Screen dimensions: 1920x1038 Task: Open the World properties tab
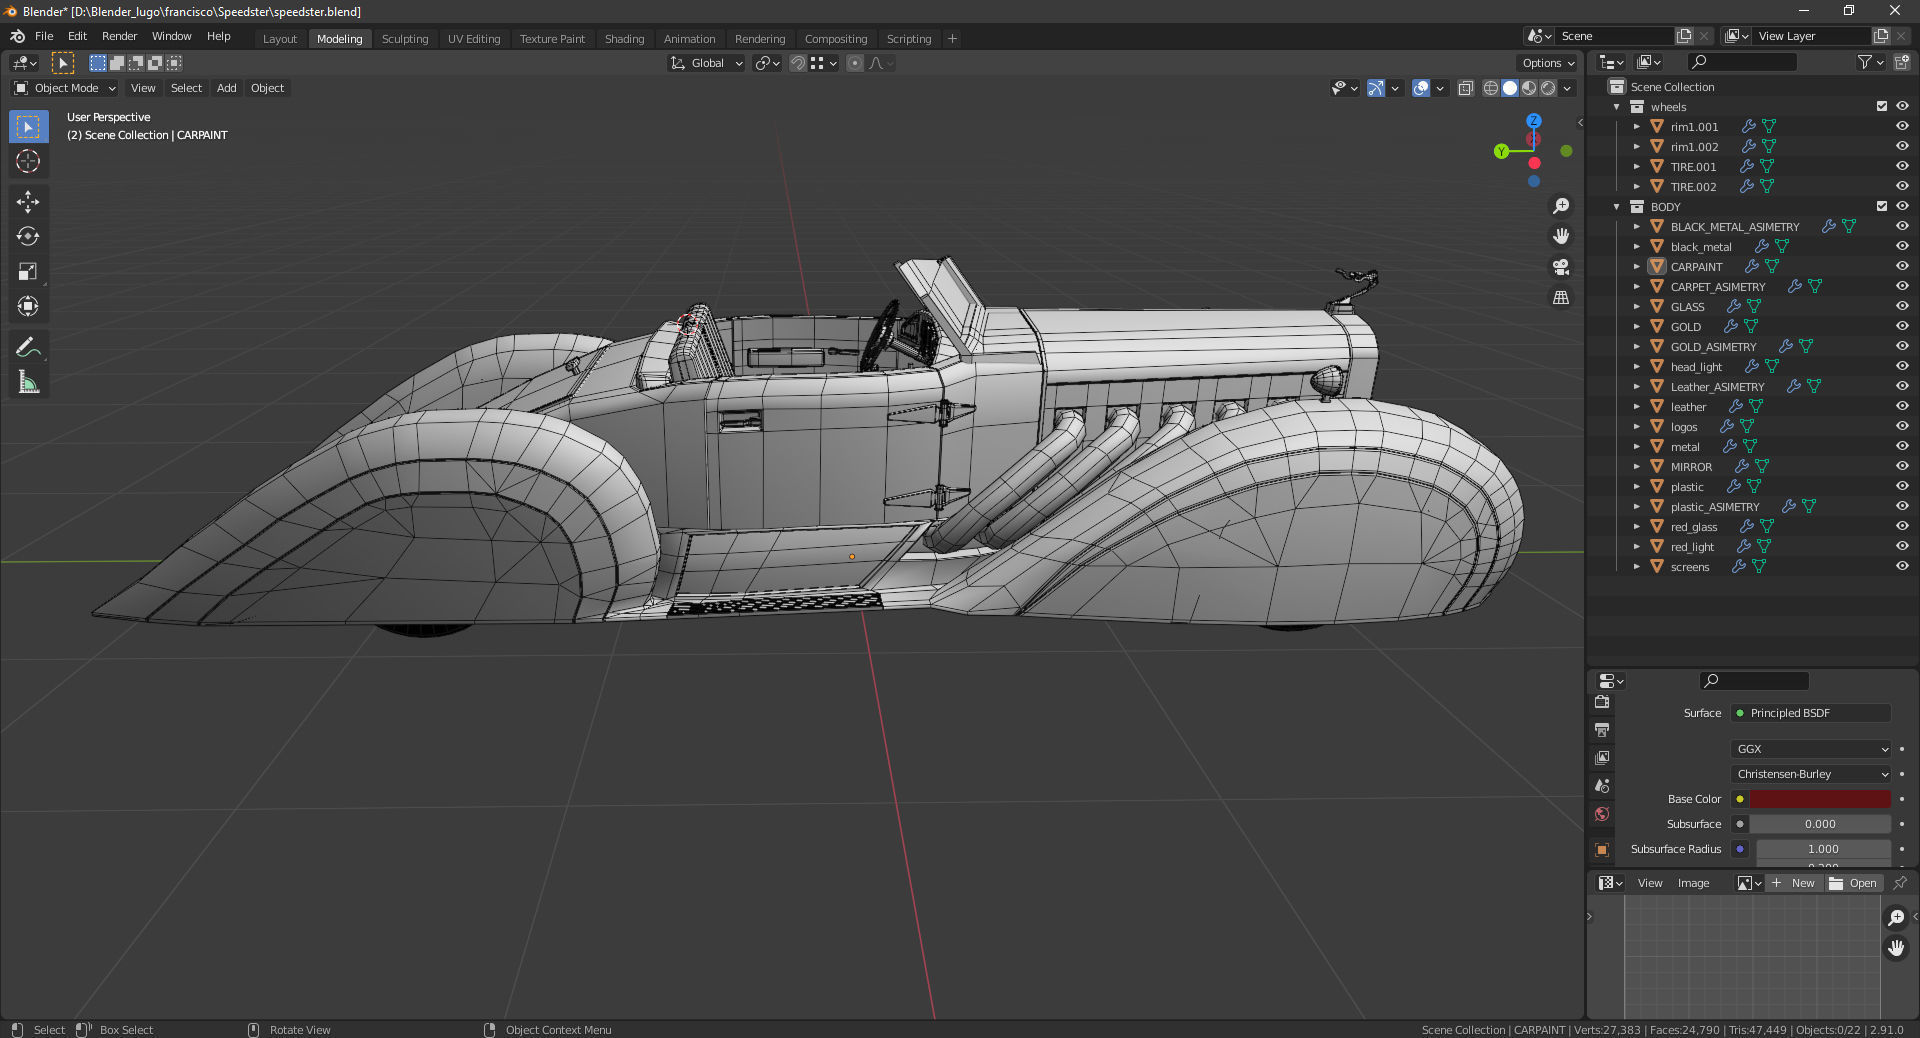click(1602, 814)
